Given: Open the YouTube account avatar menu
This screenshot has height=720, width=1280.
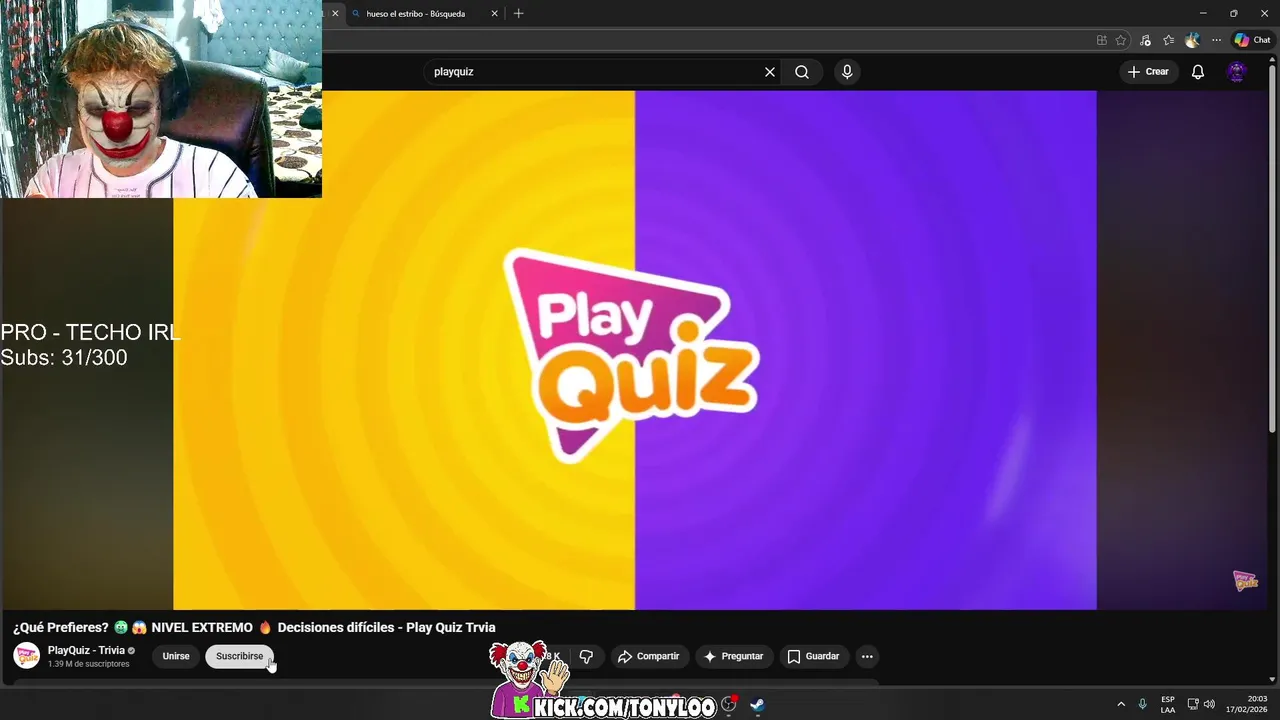Looking at the screenshot, I should coord(1237,72).
